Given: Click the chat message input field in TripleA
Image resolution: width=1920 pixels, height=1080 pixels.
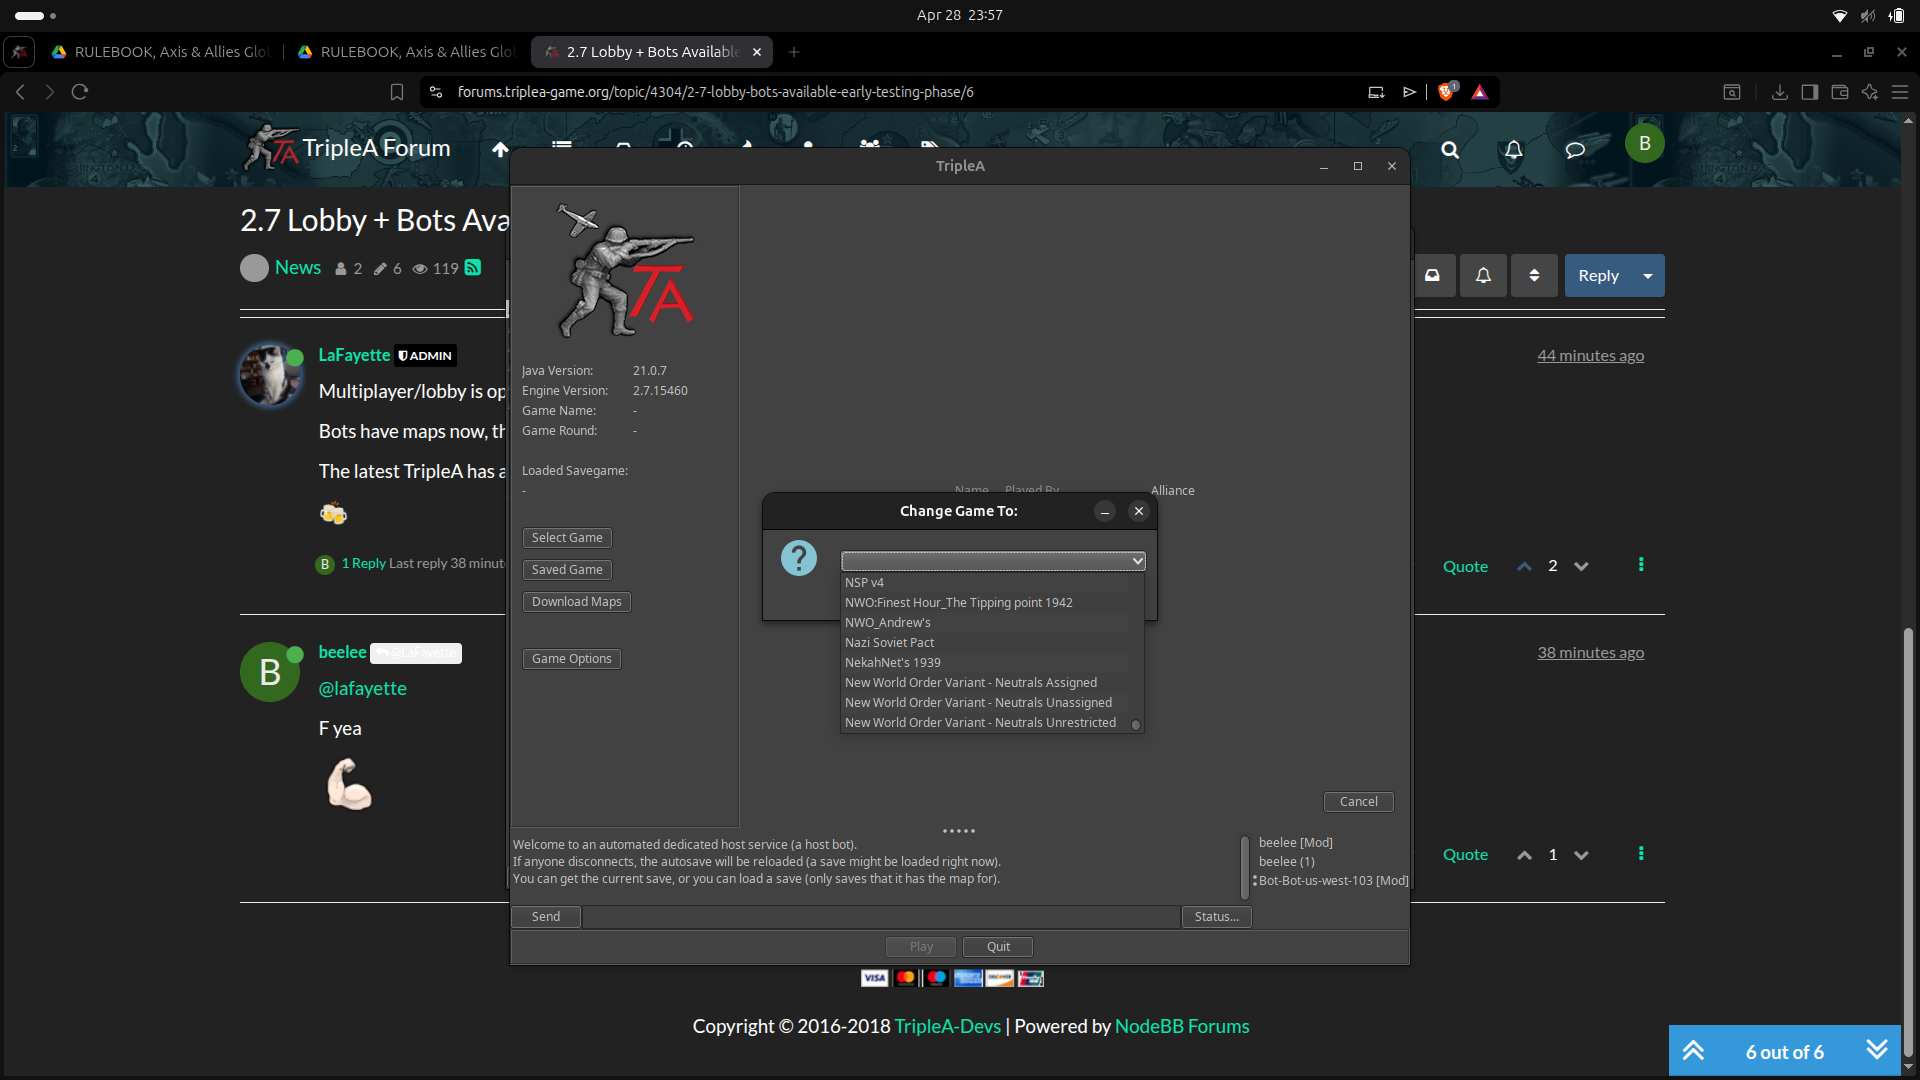Looking at the screenshot, I should tap(878, 916).
